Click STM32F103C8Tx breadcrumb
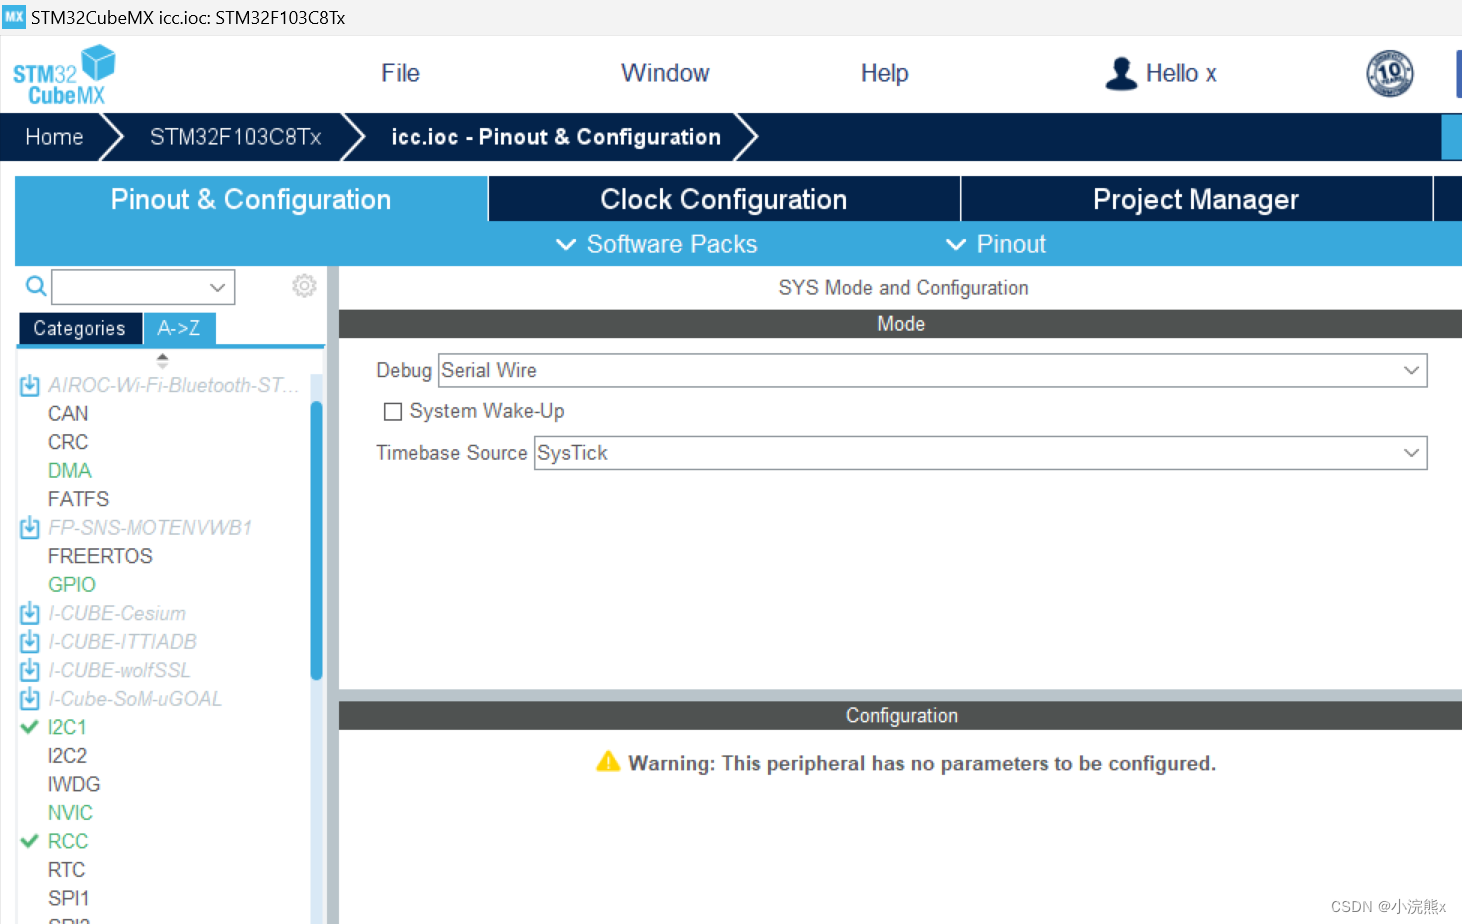 click(x=236, y=137)
